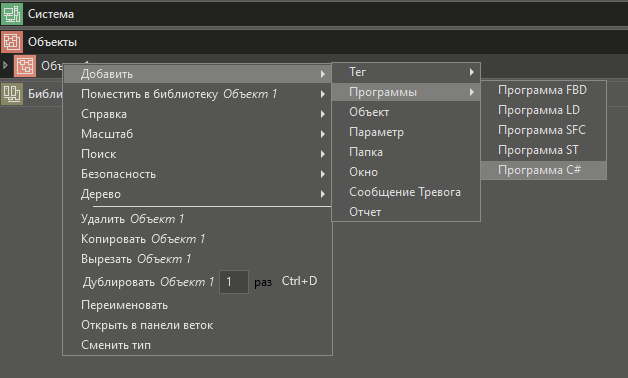Add a Параметр from the submenu
The height and width of the screenshot is (378, 628).
406,132
